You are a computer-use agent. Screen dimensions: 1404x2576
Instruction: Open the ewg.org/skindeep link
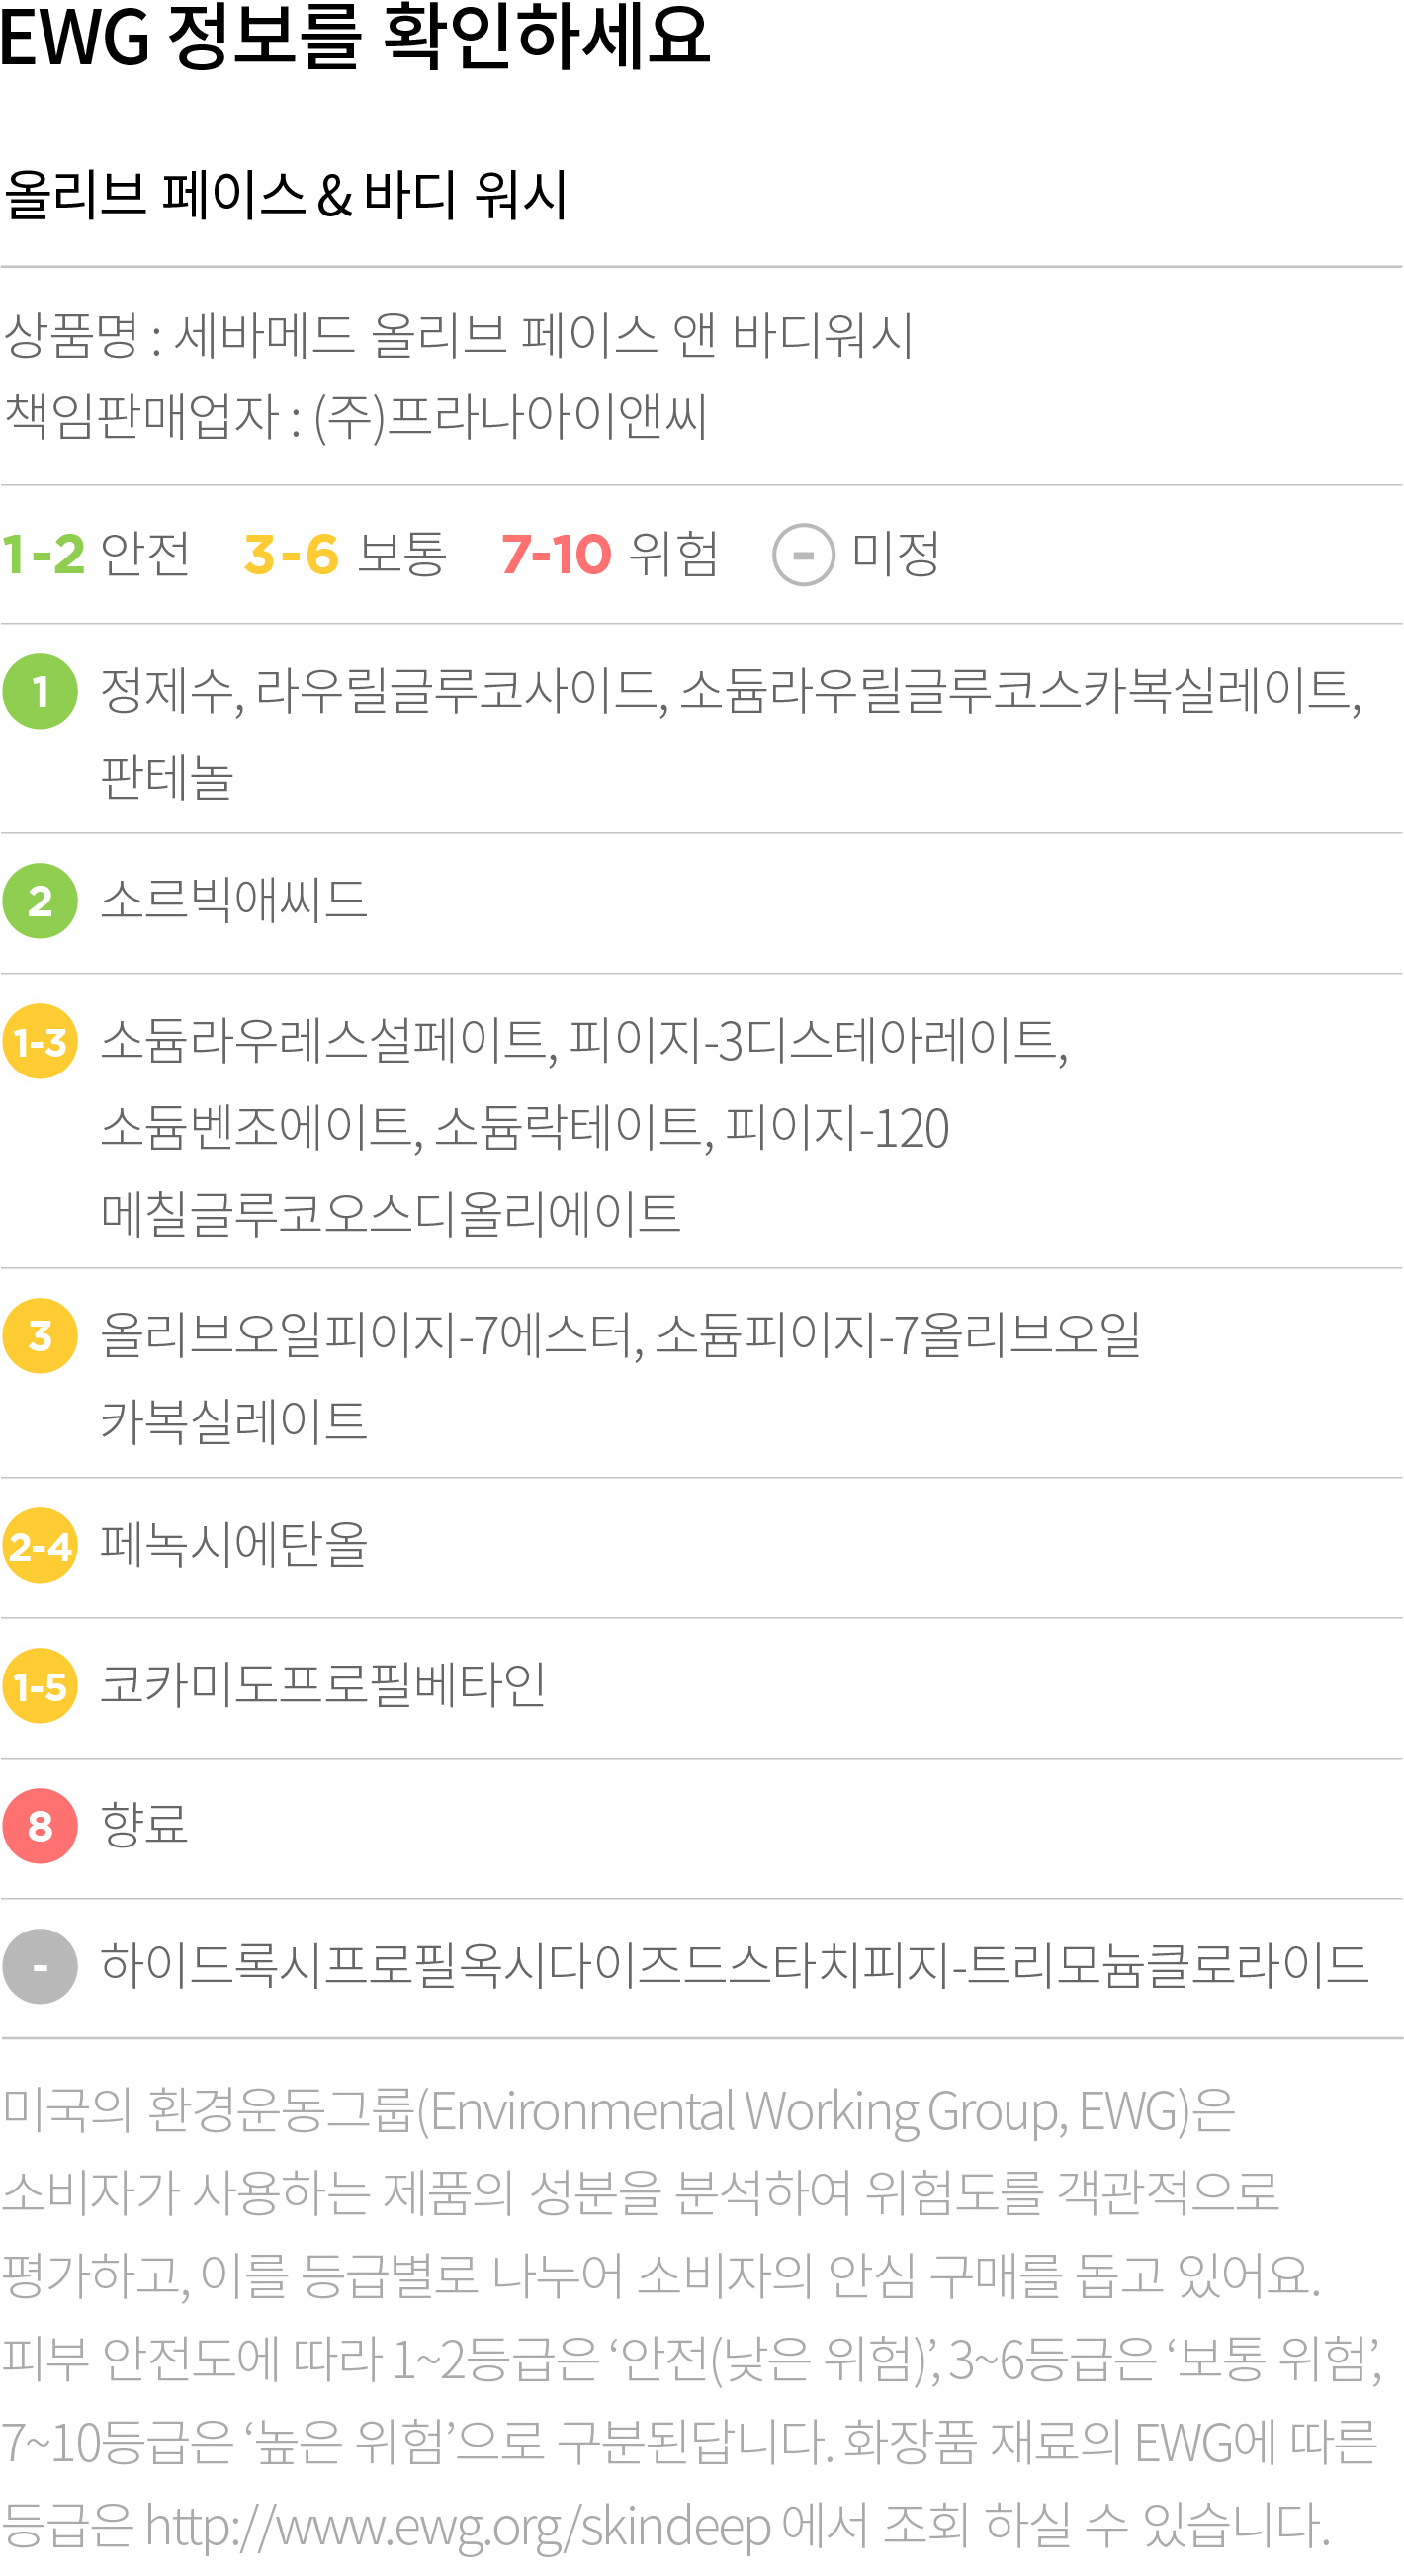click(x=458, y=2527)
